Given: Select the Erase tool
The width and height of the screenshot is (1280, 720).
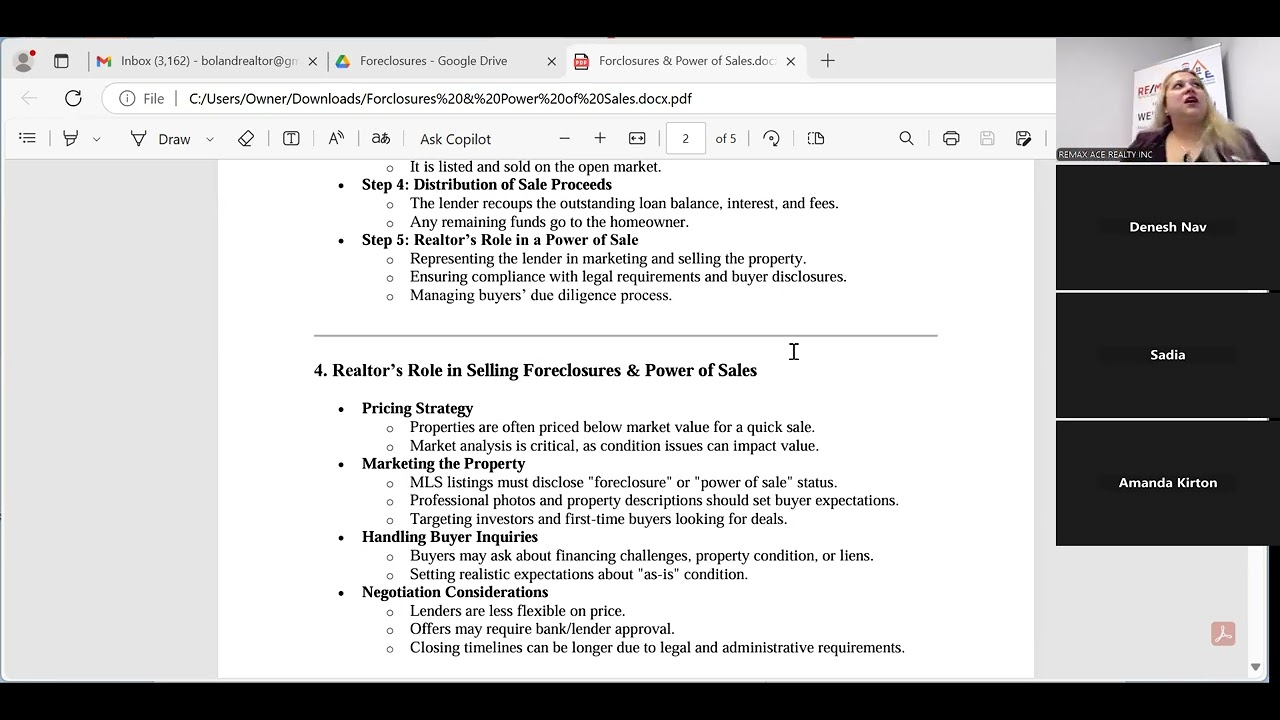Looking at the screenshot, I should [246, 138].
